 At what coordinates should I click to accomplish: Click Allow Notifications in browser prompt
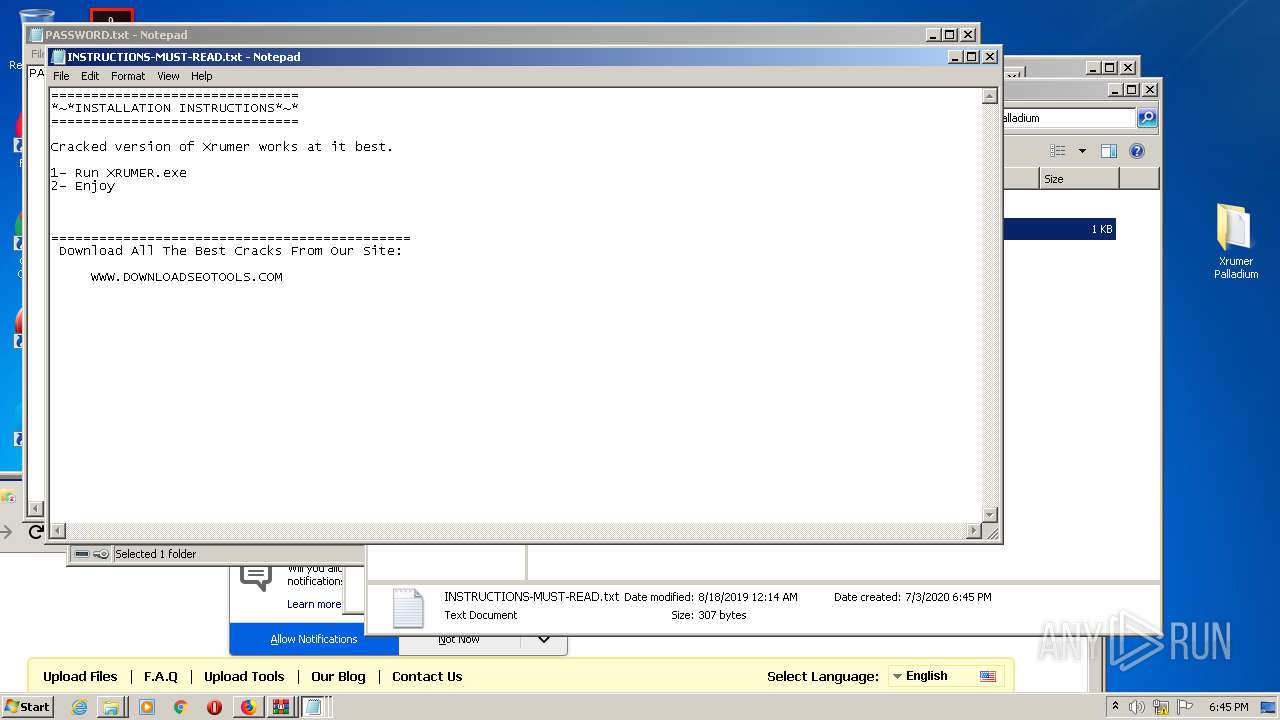click(x=314, y=639)
